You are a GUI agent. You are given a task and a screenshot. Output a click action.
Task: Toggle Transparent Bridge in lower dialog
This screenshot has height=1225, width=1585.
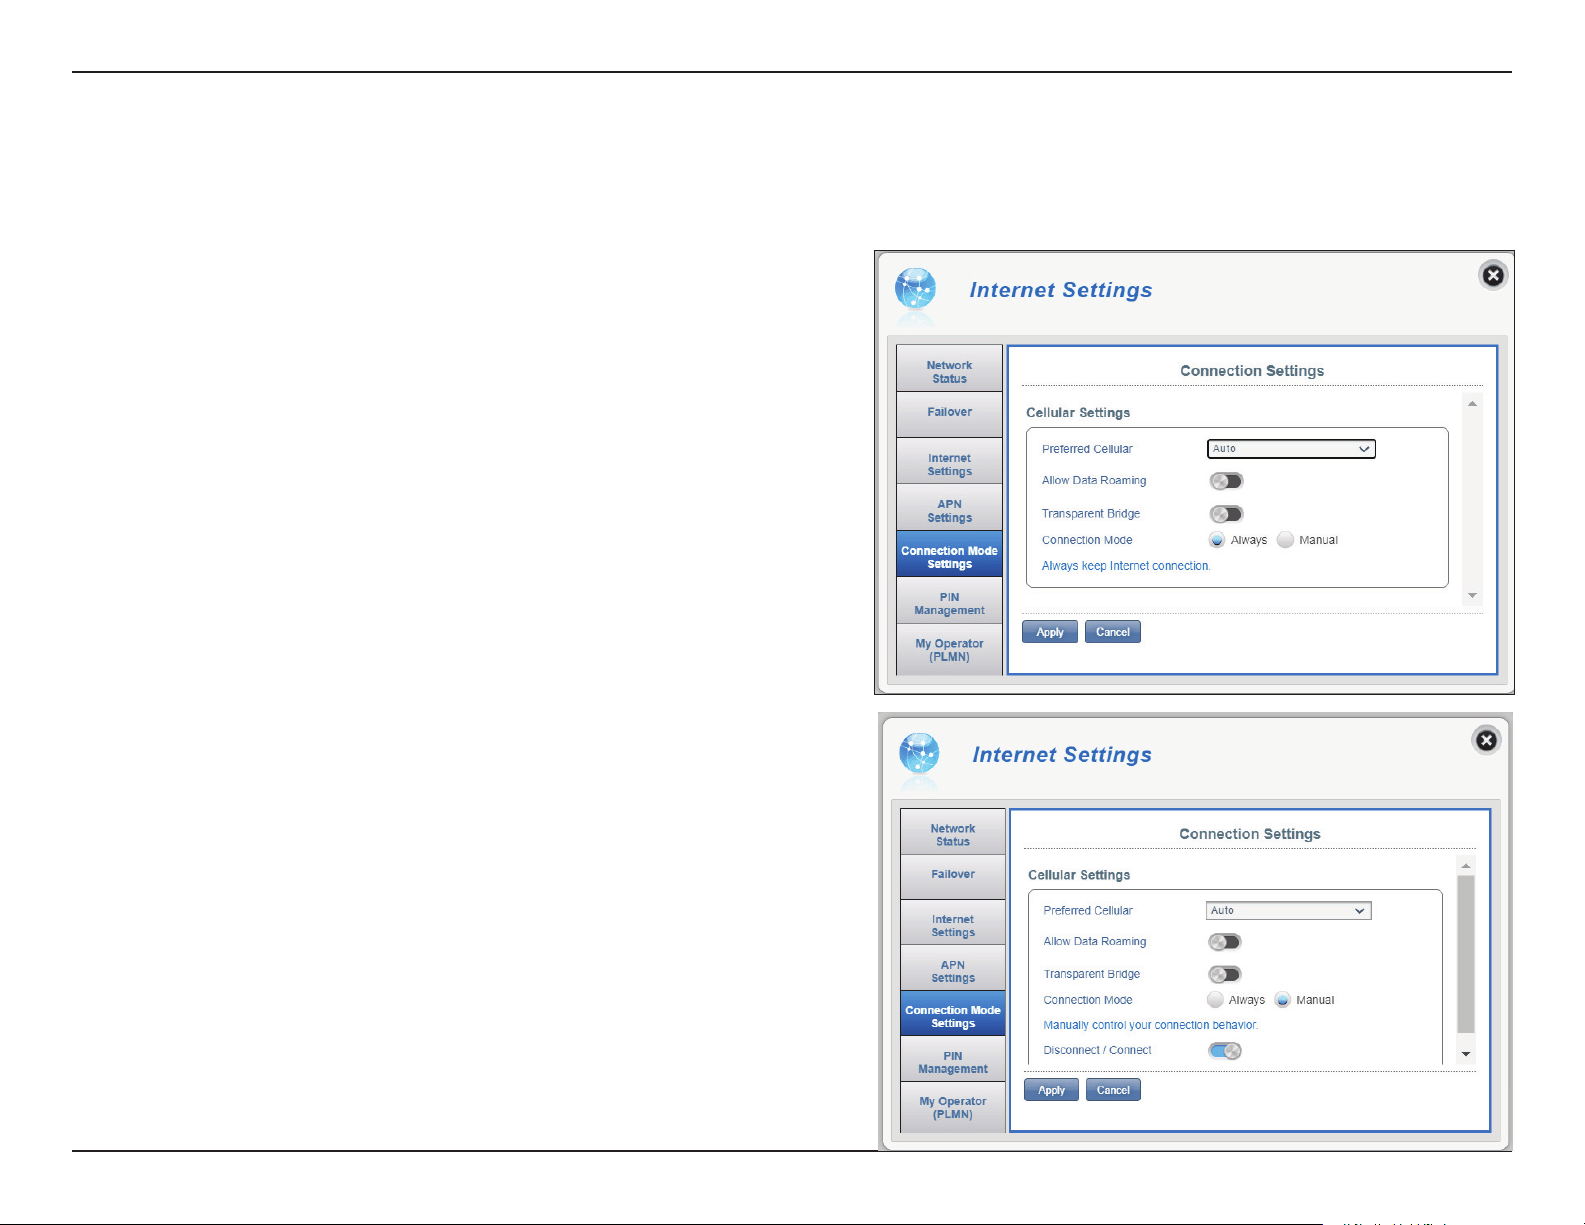pos(1225,974)
